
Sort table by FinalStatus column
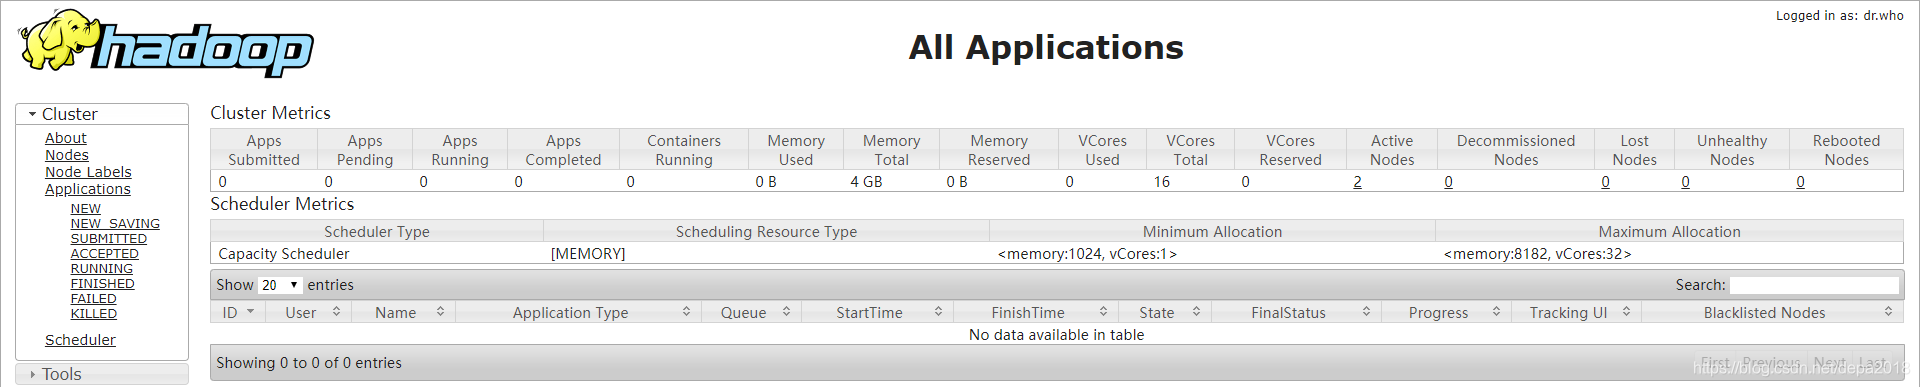click(1296, 313)
